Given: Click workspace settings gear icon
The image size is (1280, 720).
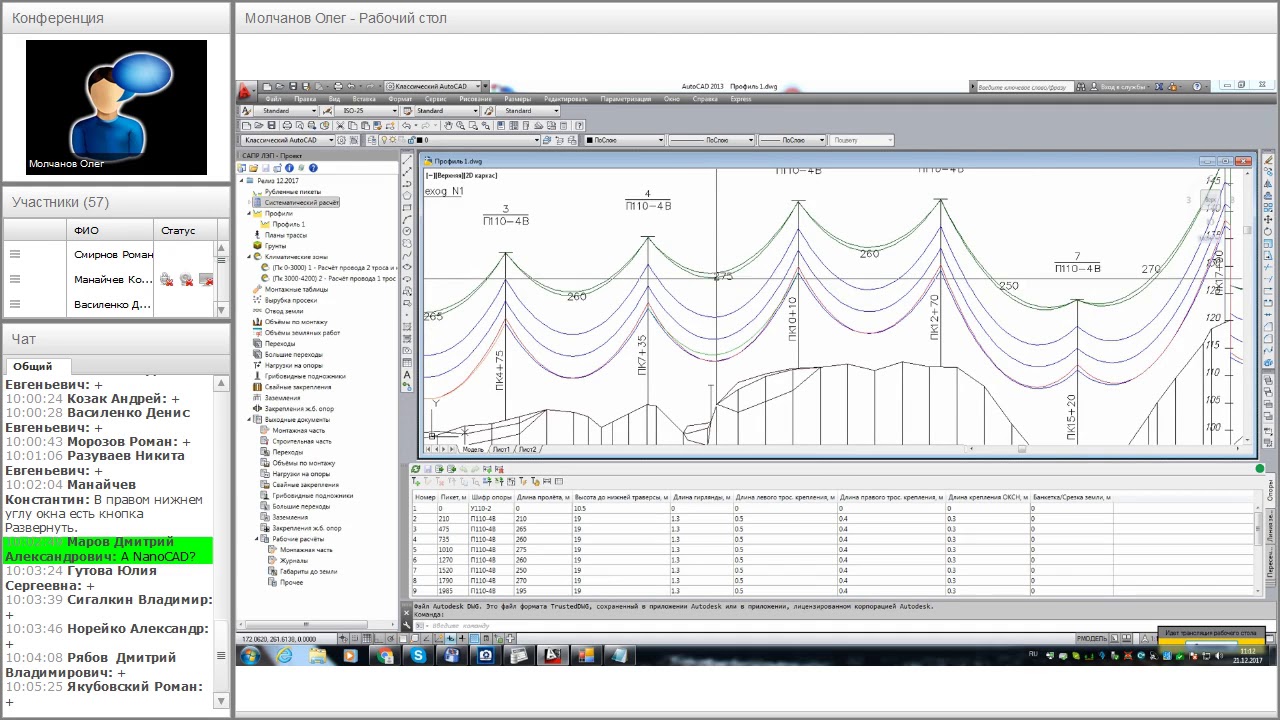Looking at the screenshot, I should (x=341, y=140).
